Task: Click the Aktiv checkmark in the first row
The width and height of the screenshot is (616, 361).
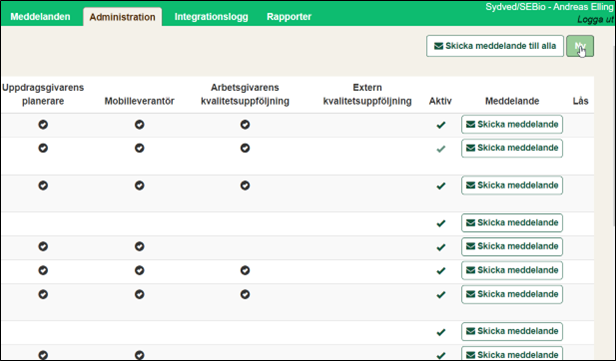Action: tap(441, 125)
